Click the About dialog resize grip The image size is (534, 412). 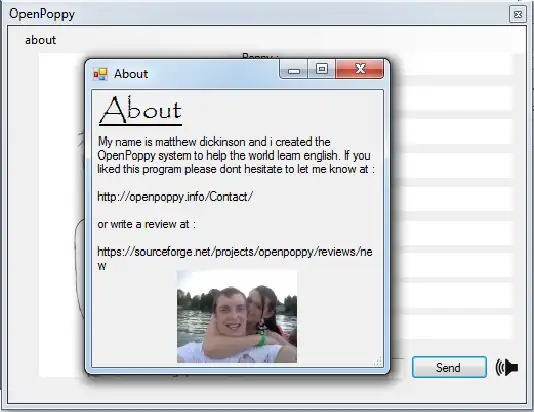click(x=378, y=361)
